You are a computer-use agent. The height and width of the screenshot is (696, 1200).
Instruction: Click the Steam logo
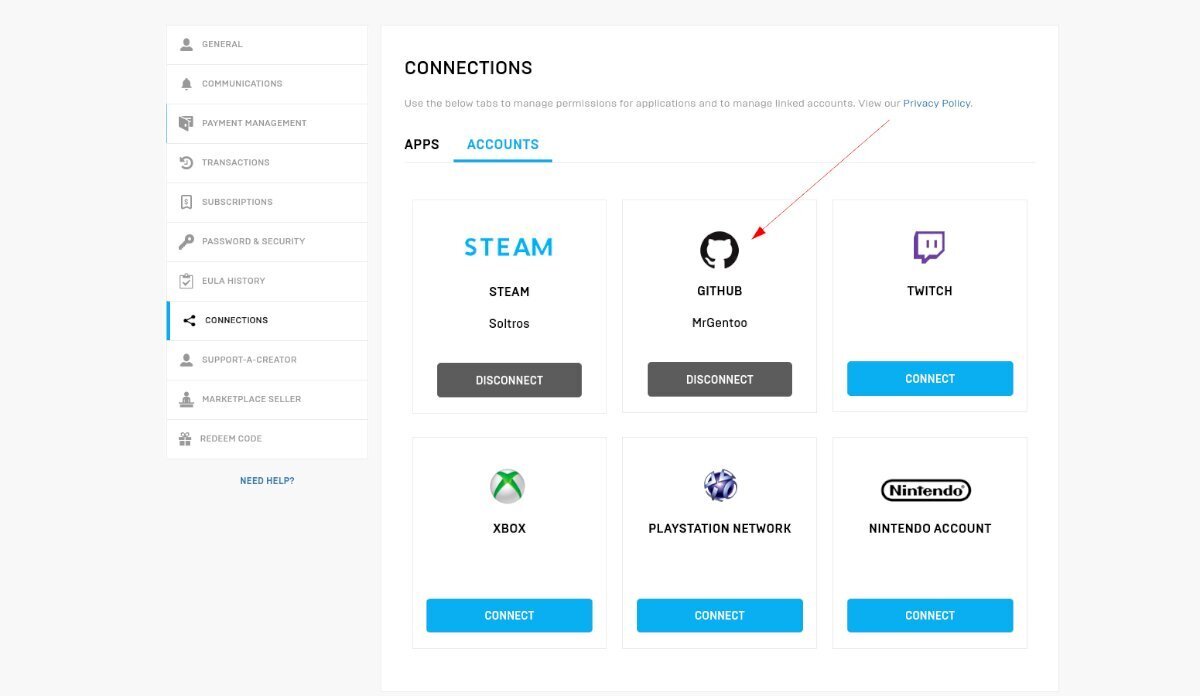[x=509, y=247]
